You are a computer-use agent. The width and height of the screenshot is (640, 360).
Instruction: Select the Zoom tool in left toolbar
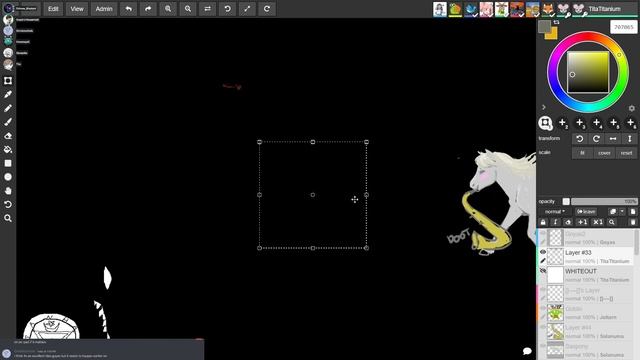8,218
